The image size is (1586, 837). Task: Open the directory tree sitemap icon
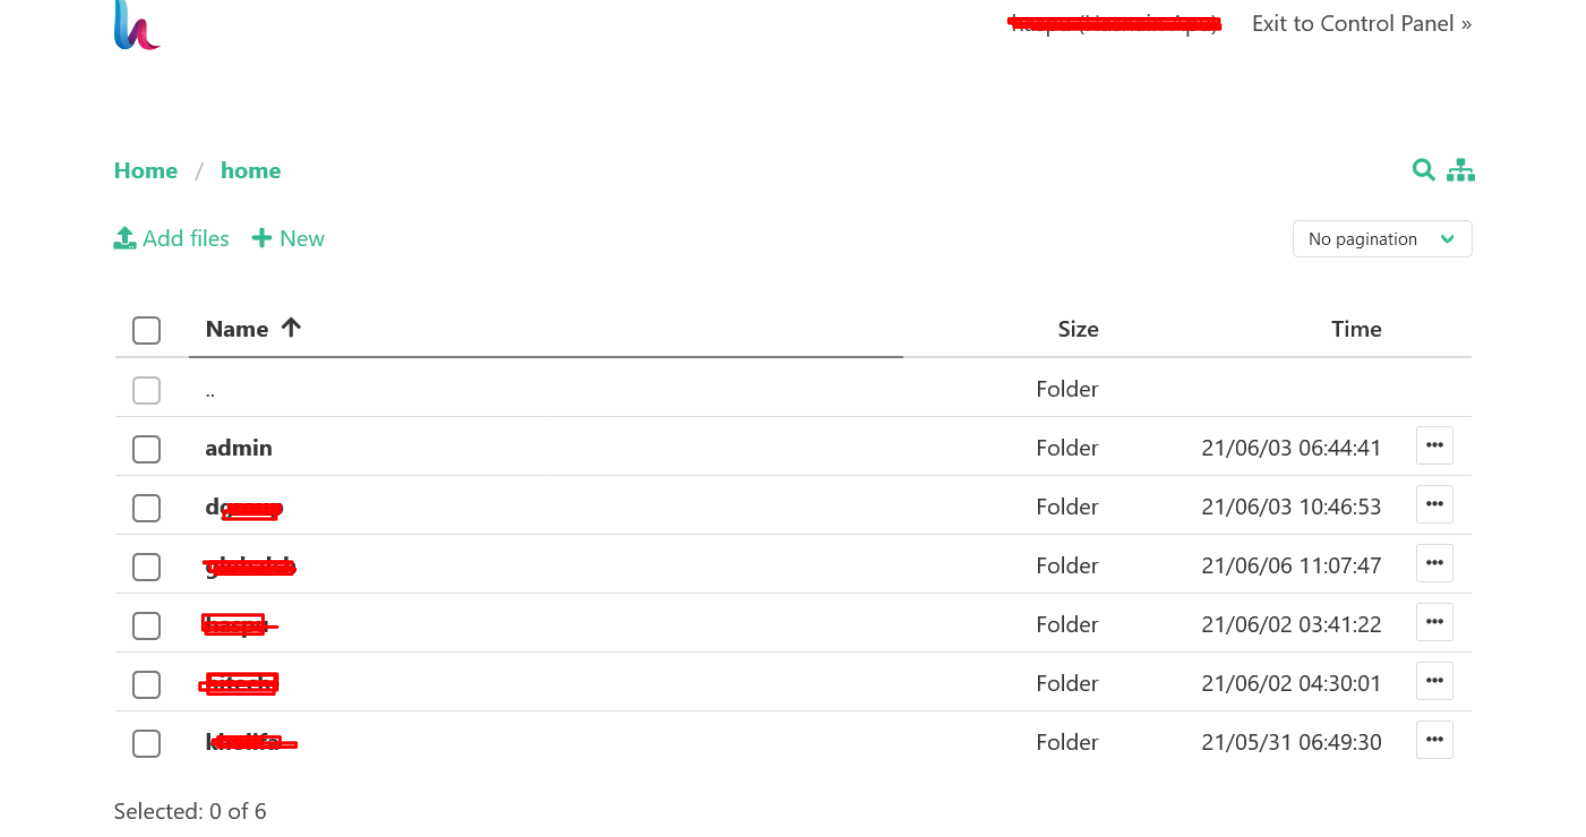point(1460,170)
